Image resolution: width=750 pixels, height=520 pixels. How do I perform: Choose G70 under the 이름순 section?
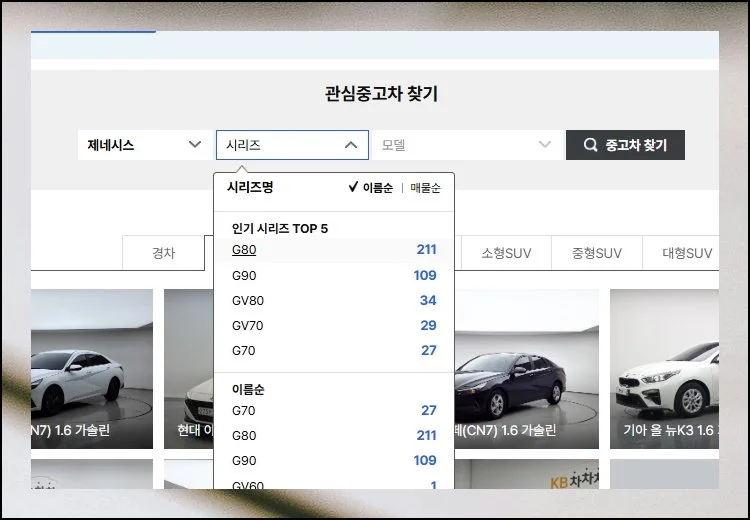244,410
